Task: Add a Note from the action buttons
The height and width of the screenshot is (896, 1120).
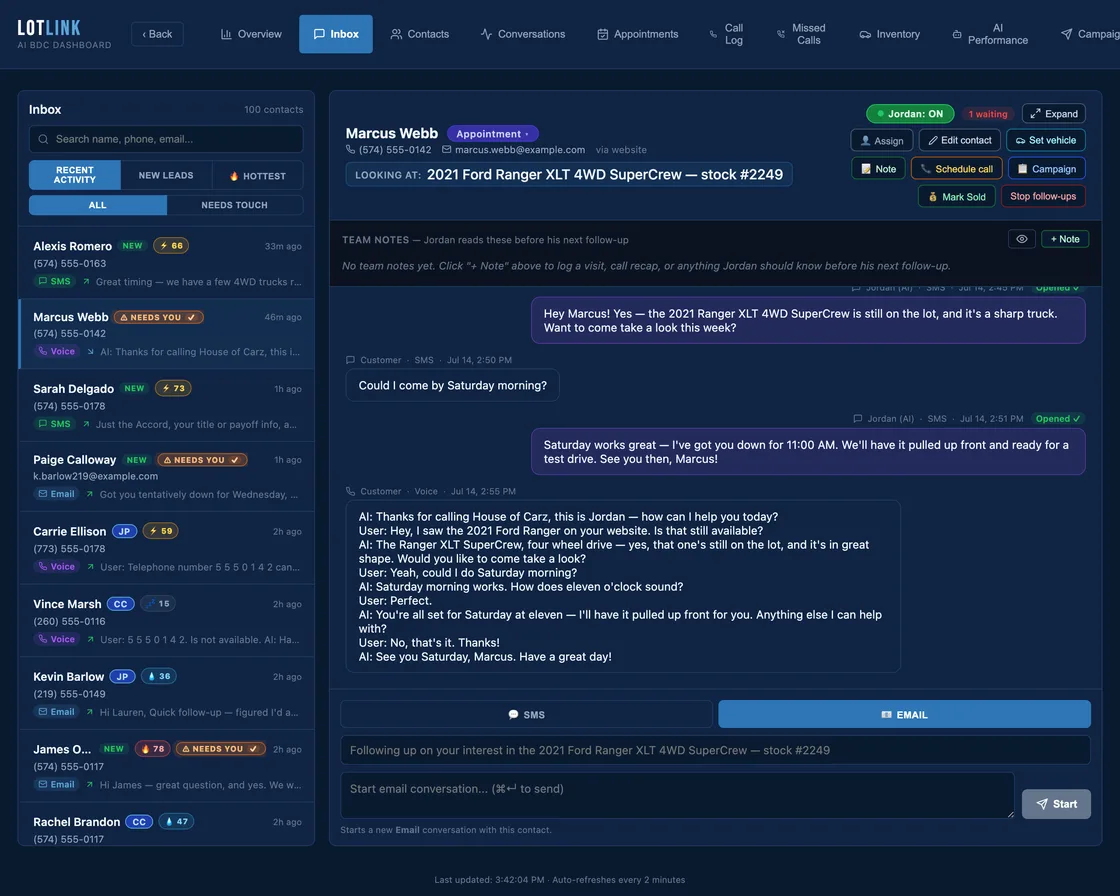Action: coord(879,169)
